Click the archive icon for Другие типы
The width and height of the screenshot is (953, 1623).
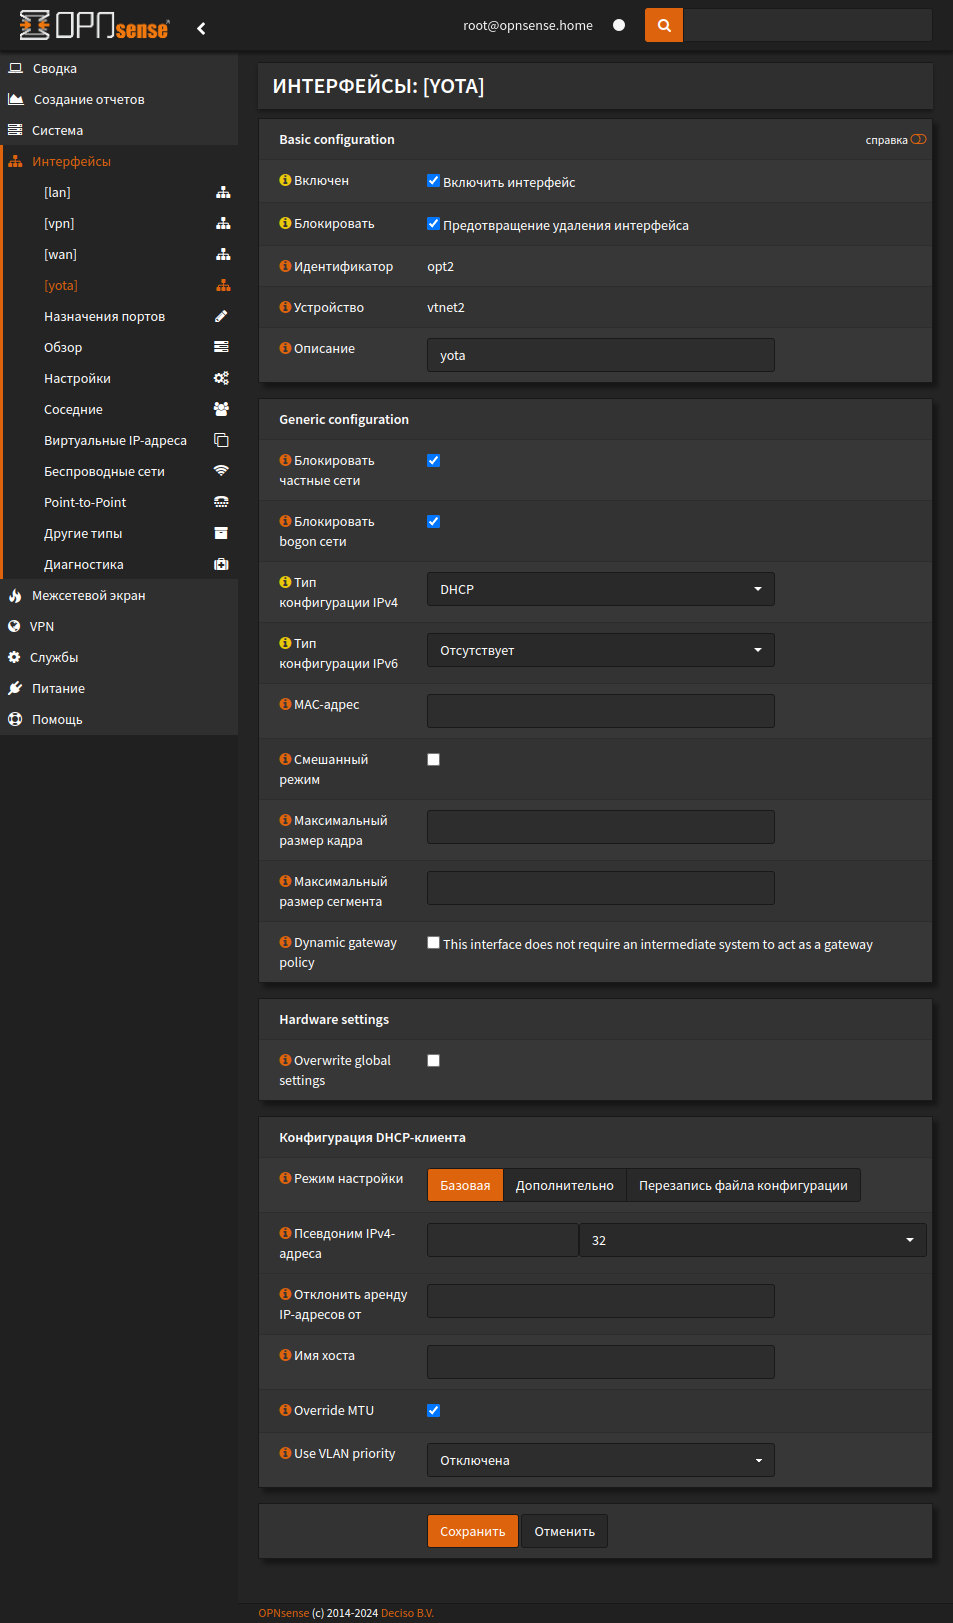(x=221, y=533)
